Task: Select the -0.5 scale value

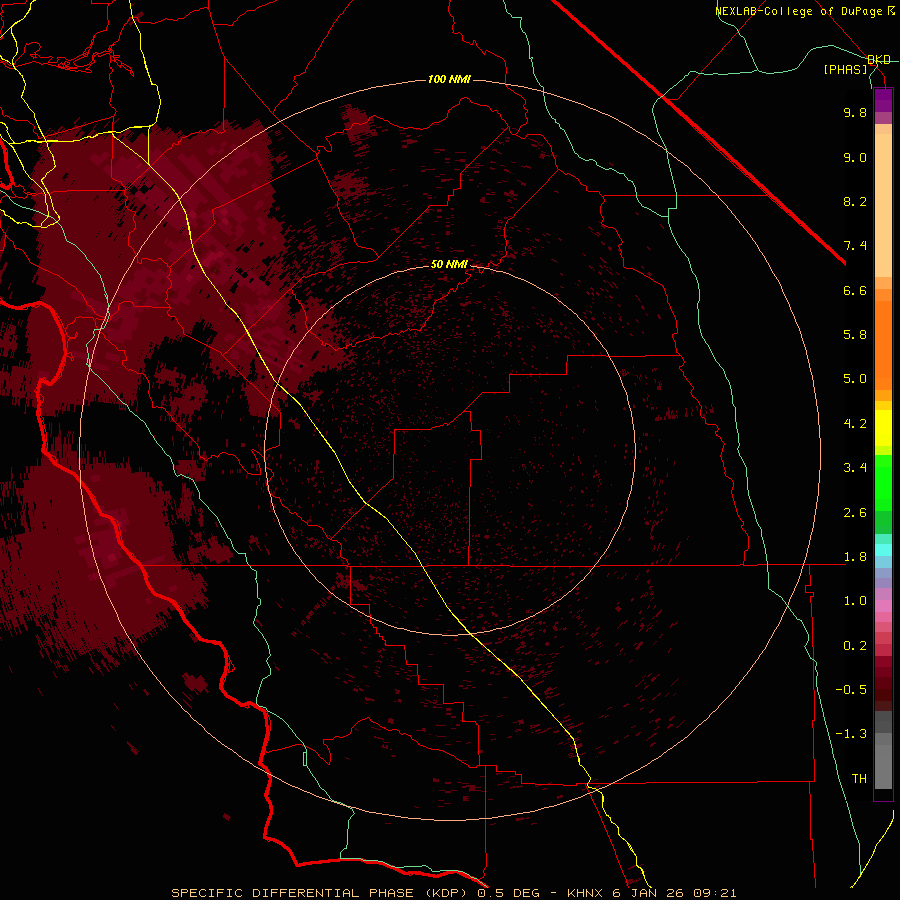Action: point(851,690)
